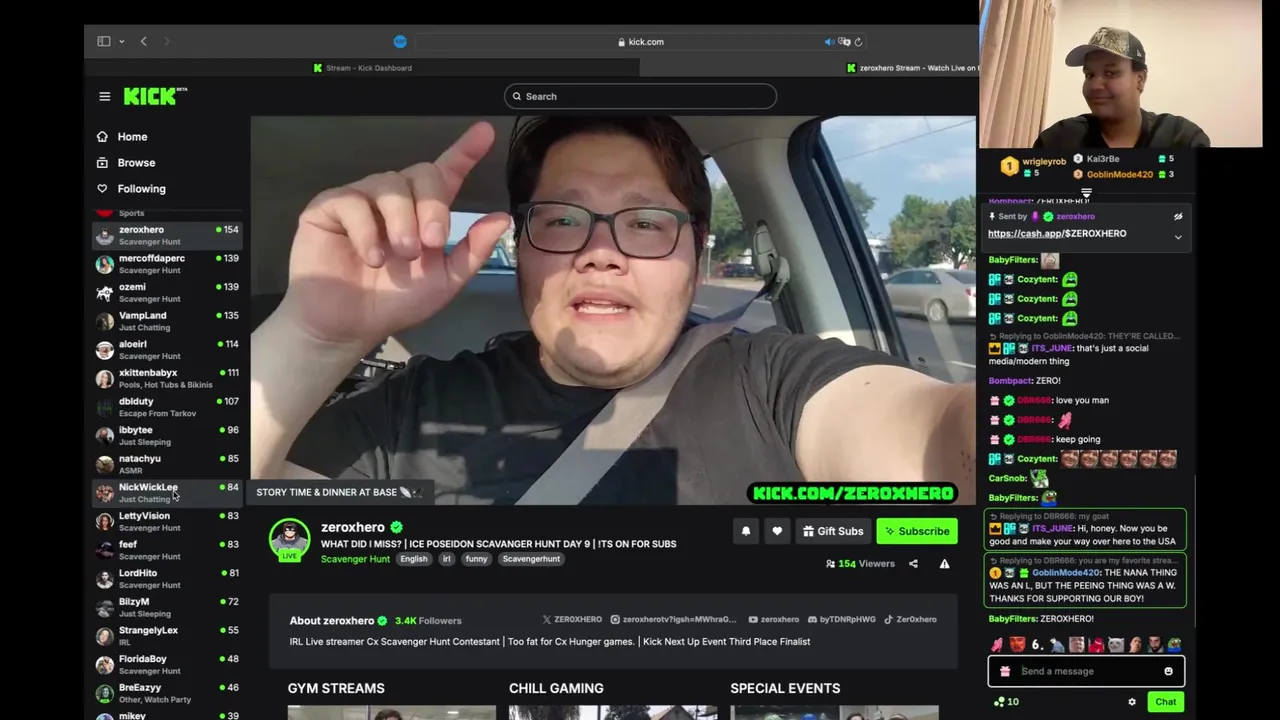Open ozemi channel in sidebar
Screen dimensions: 1280x720
pos(167,292)
